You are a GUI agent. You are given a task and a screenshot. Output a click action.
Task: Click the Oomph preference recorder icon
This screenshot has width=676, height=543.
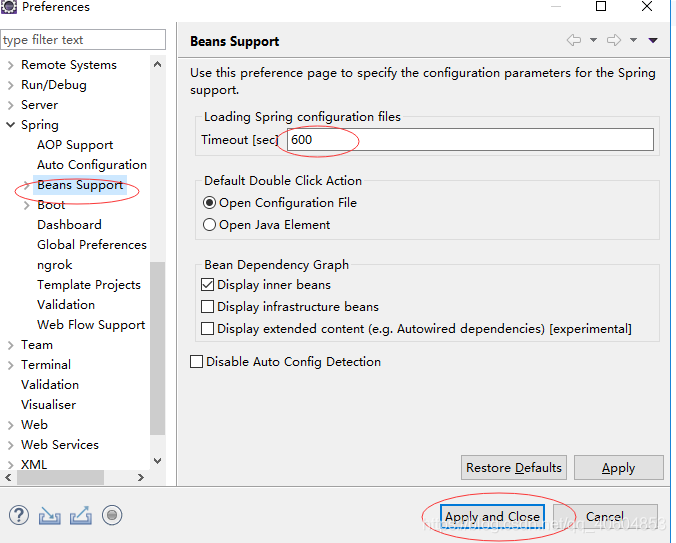(112, 515)
